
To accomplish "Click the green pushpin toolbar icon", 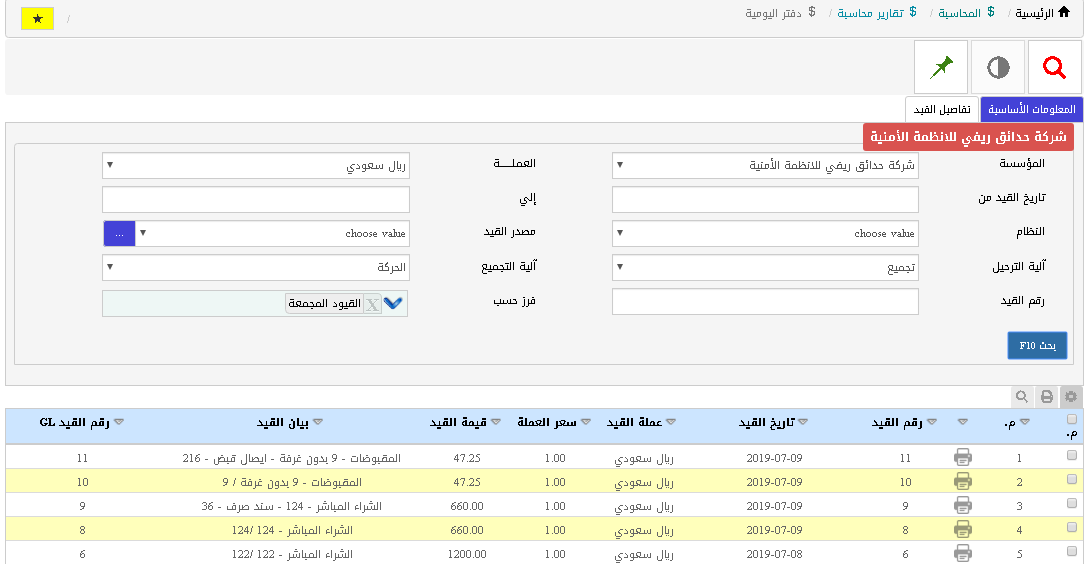I will 941,68.
